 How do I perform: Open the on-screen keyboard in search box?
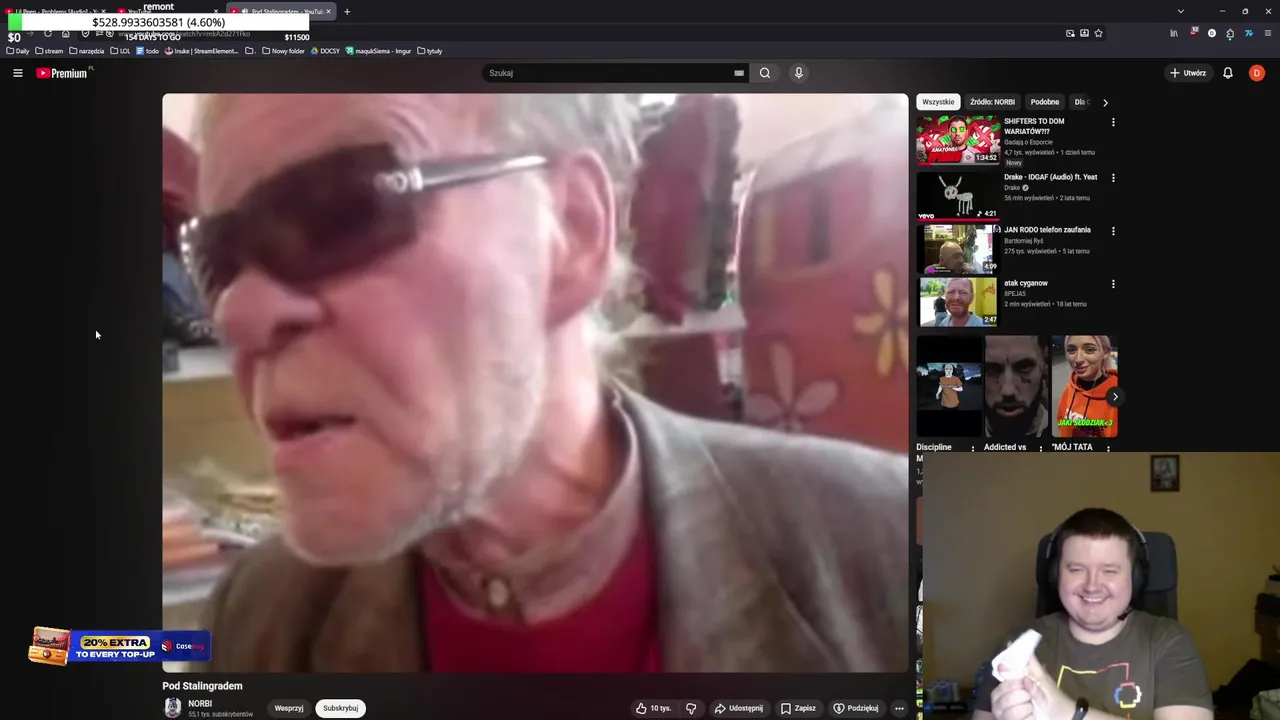(739, 73)
